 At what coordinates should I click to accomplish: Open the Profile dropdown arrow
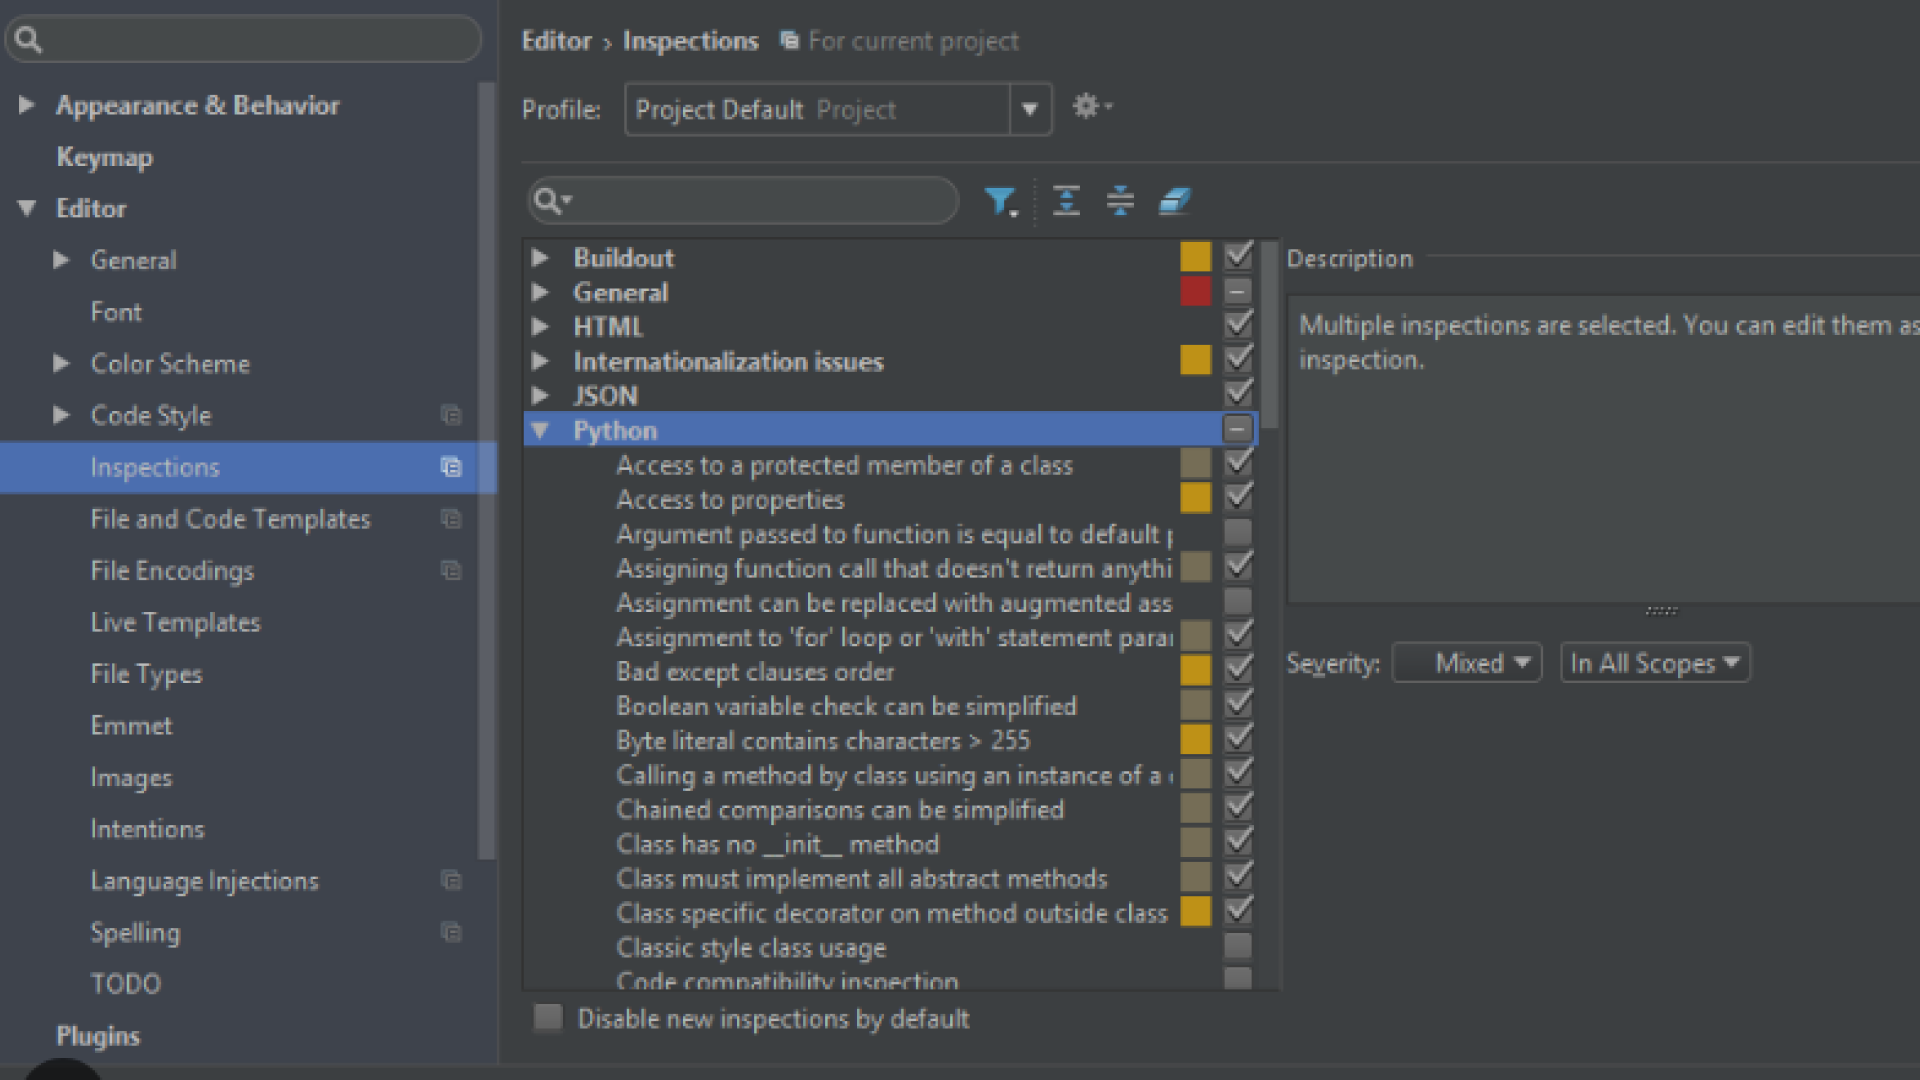pyautogui.click(x=1030, y=109)
